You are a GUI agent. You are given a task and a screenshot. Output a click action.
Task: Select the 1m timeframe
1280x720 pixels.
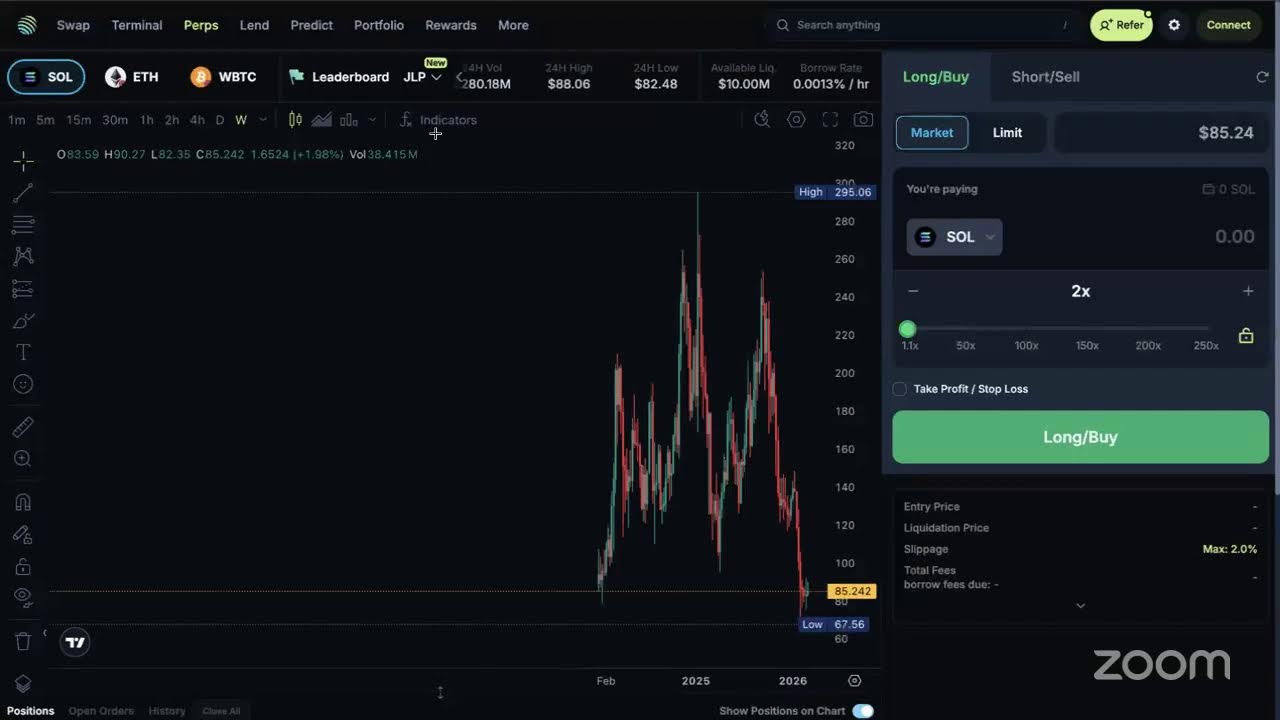[x=17, y=120]
